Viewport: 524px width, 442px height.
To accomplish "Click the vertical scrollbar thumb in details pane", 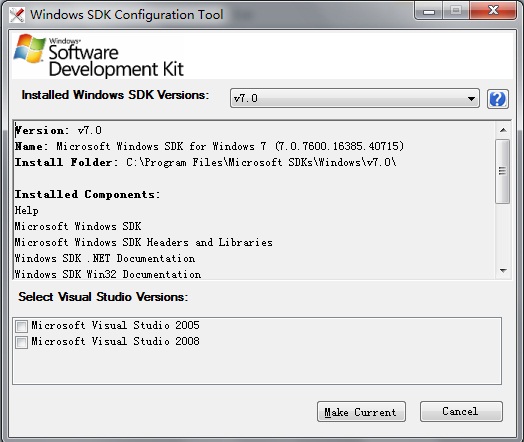I will (x=503, y=171).
